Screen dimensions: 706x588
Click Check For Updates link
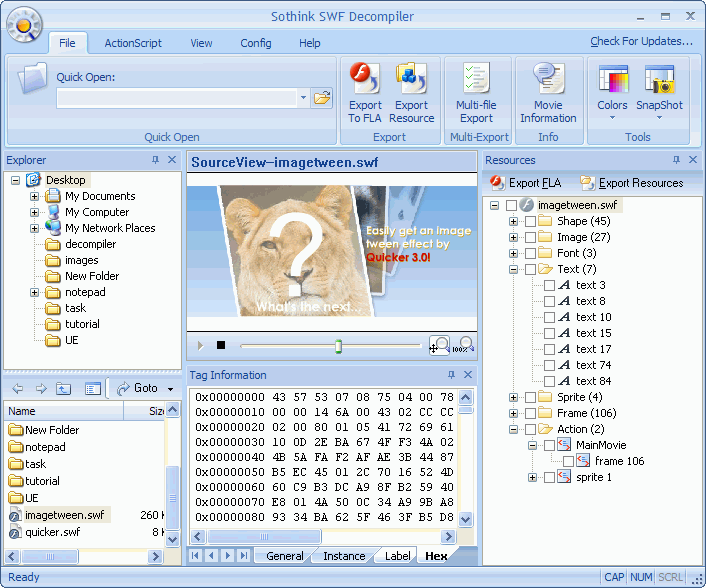point(642,41)
